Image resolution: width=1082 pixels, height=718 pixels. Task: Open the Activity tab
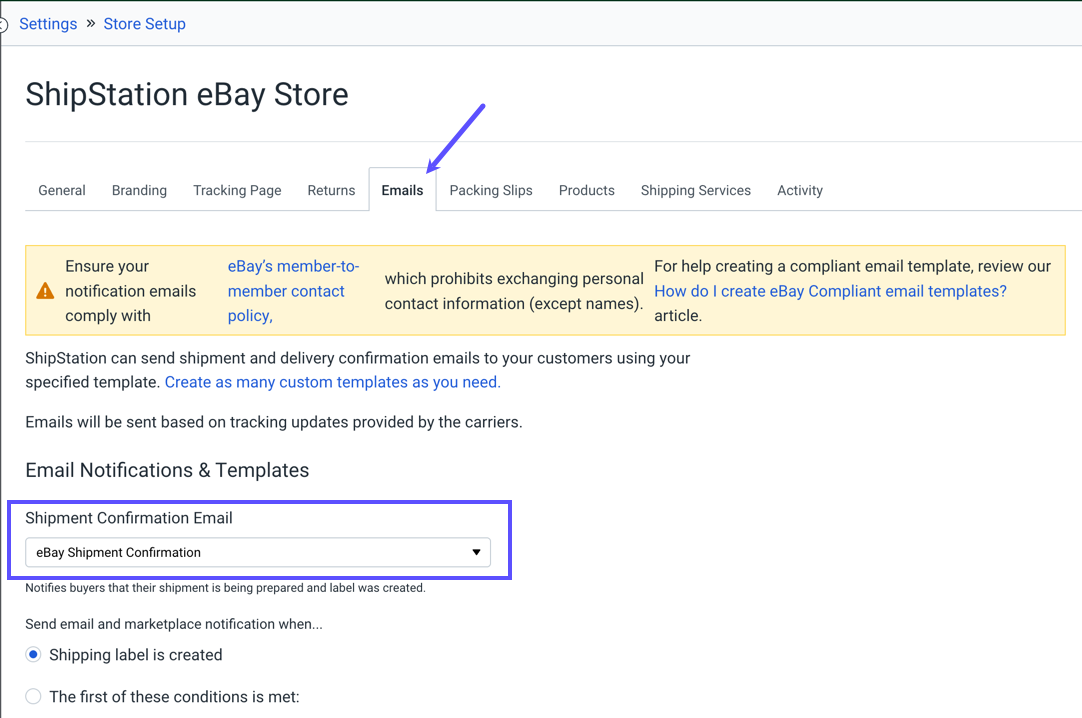pos(799,190)
